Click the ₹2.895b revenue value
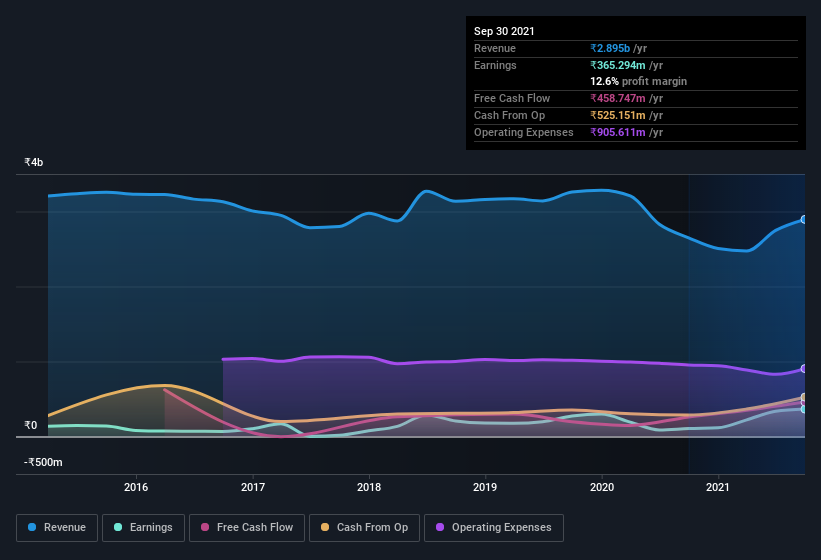 tap(610, 48)
